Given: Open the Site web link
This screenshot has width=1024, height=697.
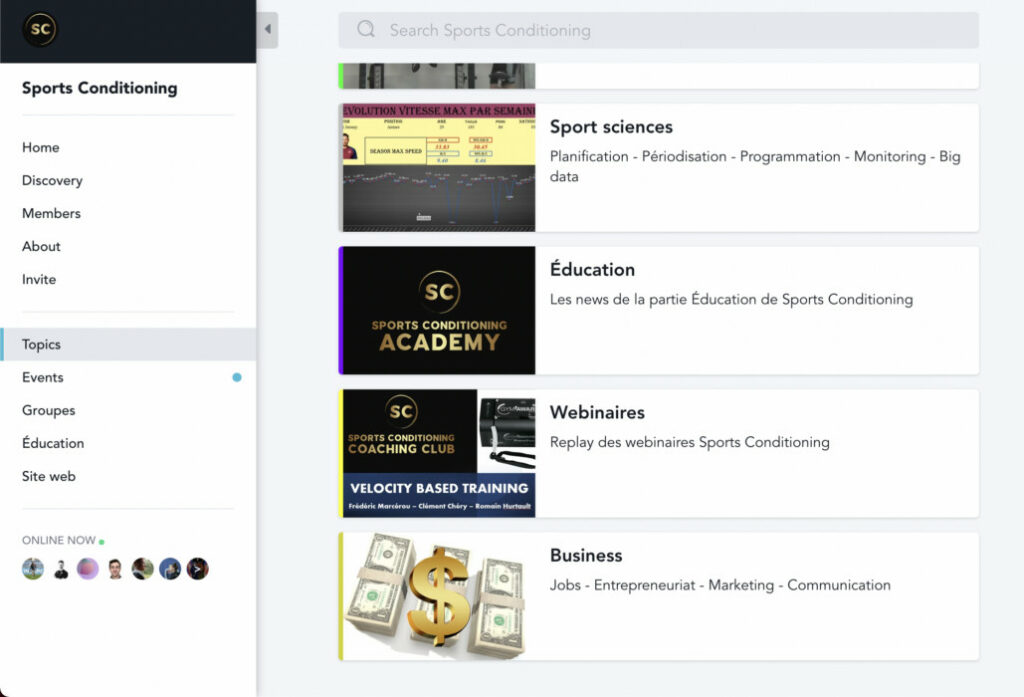Looking at the screenshot, I should (x=49, y=476).
